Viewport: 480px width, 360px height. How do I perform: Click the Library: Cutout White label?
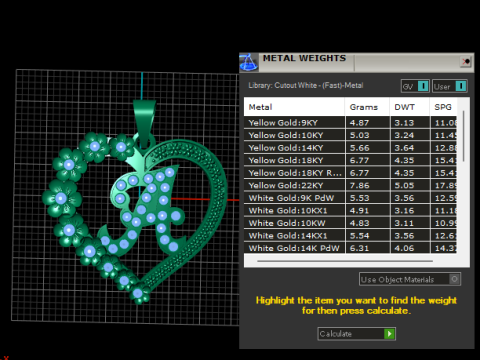click(x=306, y=85)
